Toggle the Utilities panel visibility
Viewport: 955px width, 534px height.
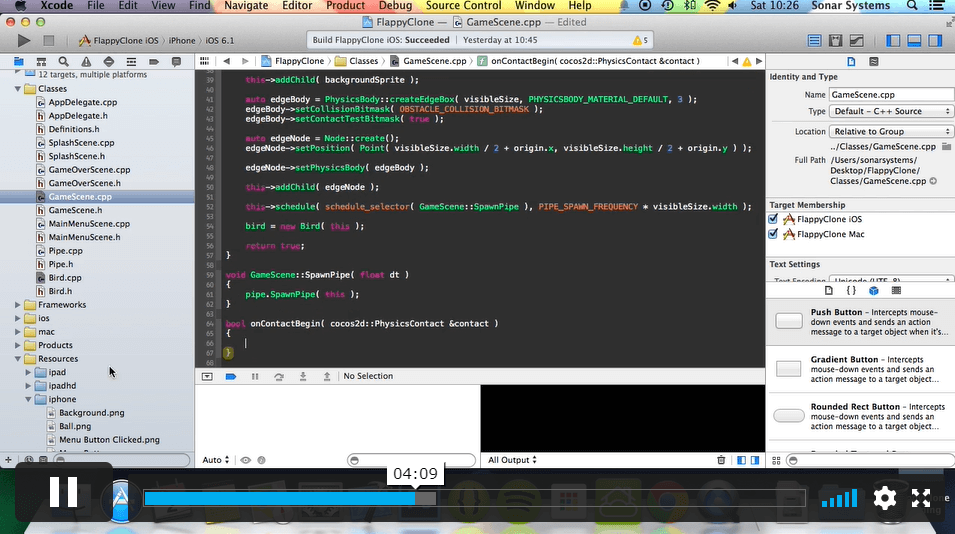click(x=936, y=41)
